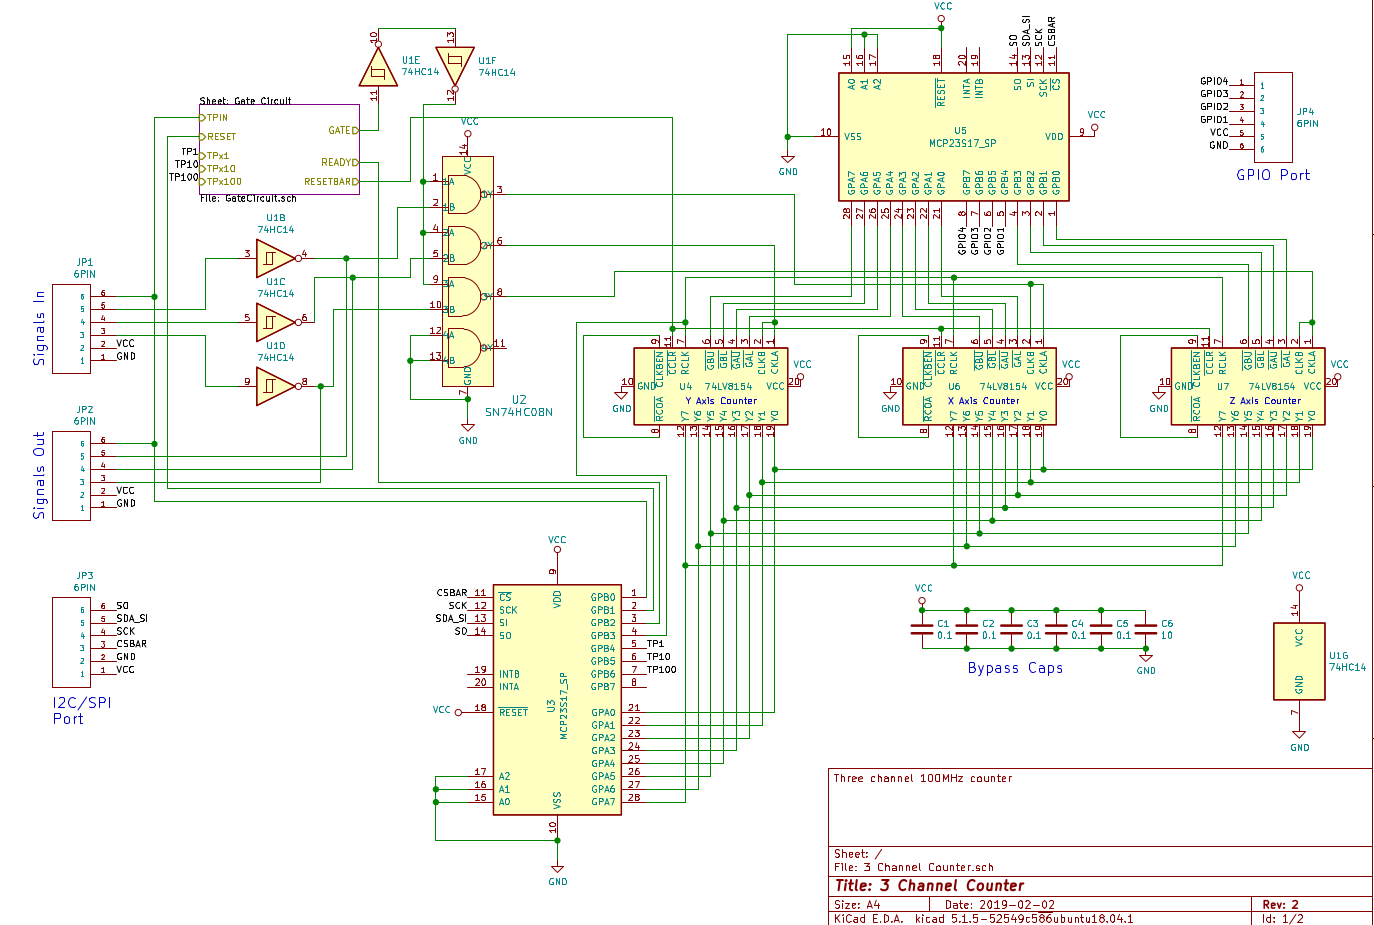This screenshot has height=925, width=1374.
Task: Click the CSBAR label on JP3
Action: click(131, 644)
